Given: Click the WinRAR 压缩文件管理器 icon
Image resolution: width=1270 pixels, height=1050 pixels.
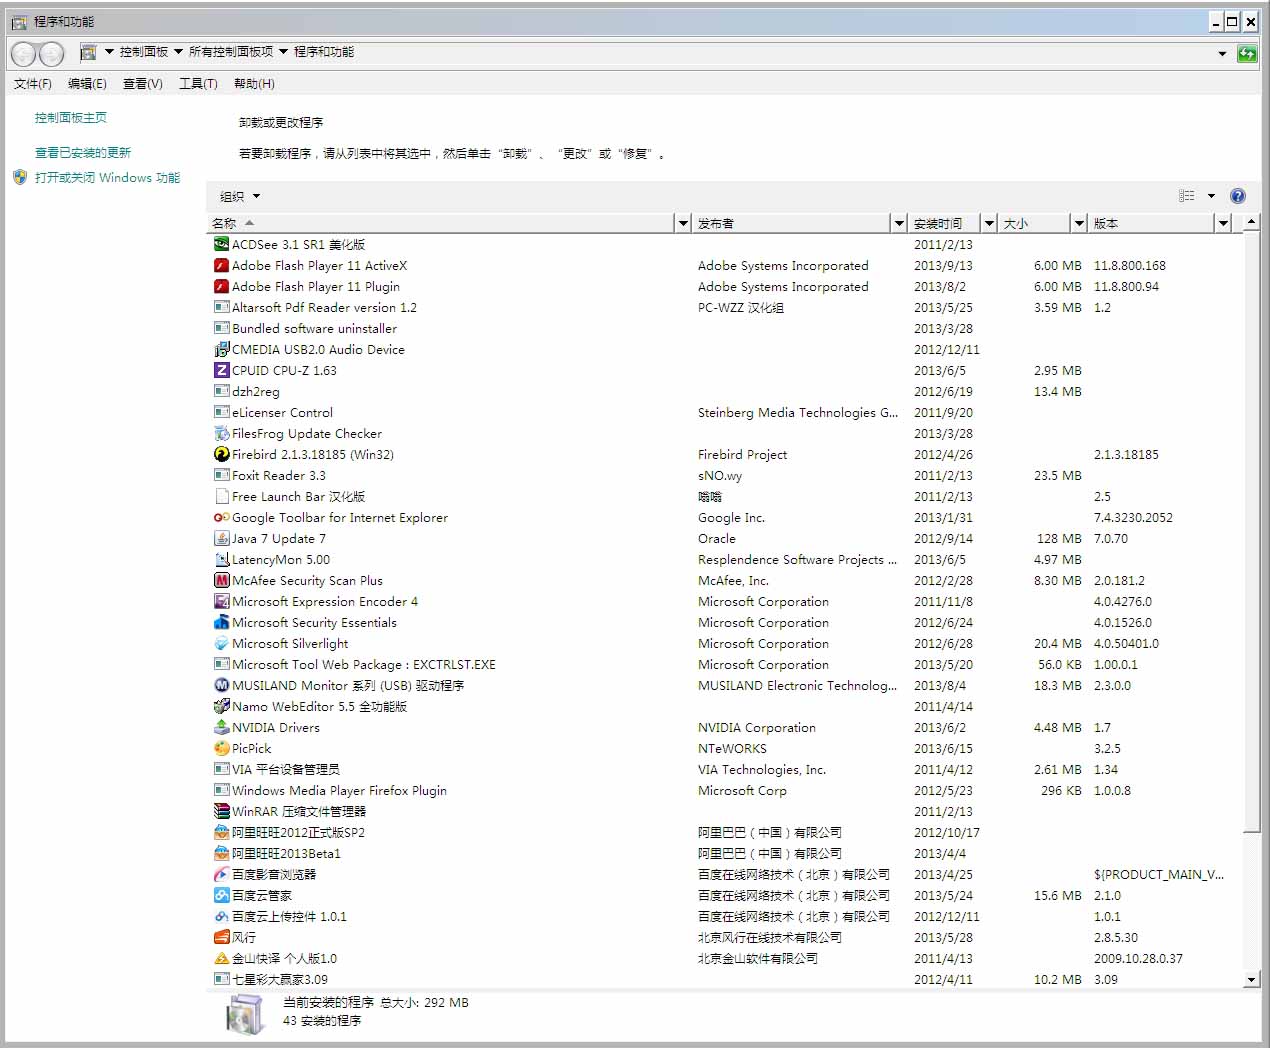Looking at the screenshot, I should 222,811.
